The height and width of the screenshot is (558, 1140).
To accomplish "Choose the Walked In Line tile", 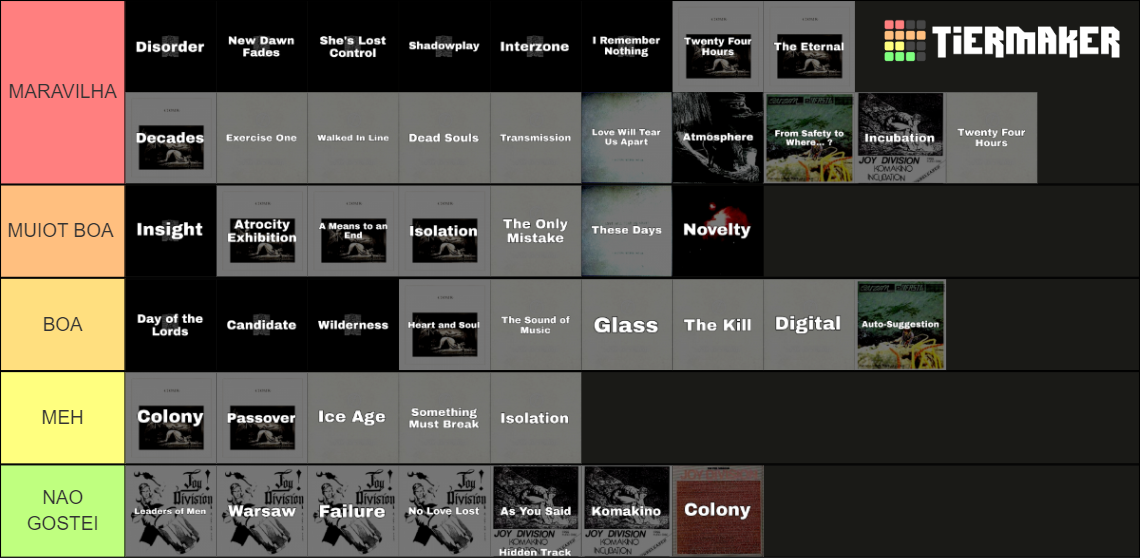I will point(353,137).
